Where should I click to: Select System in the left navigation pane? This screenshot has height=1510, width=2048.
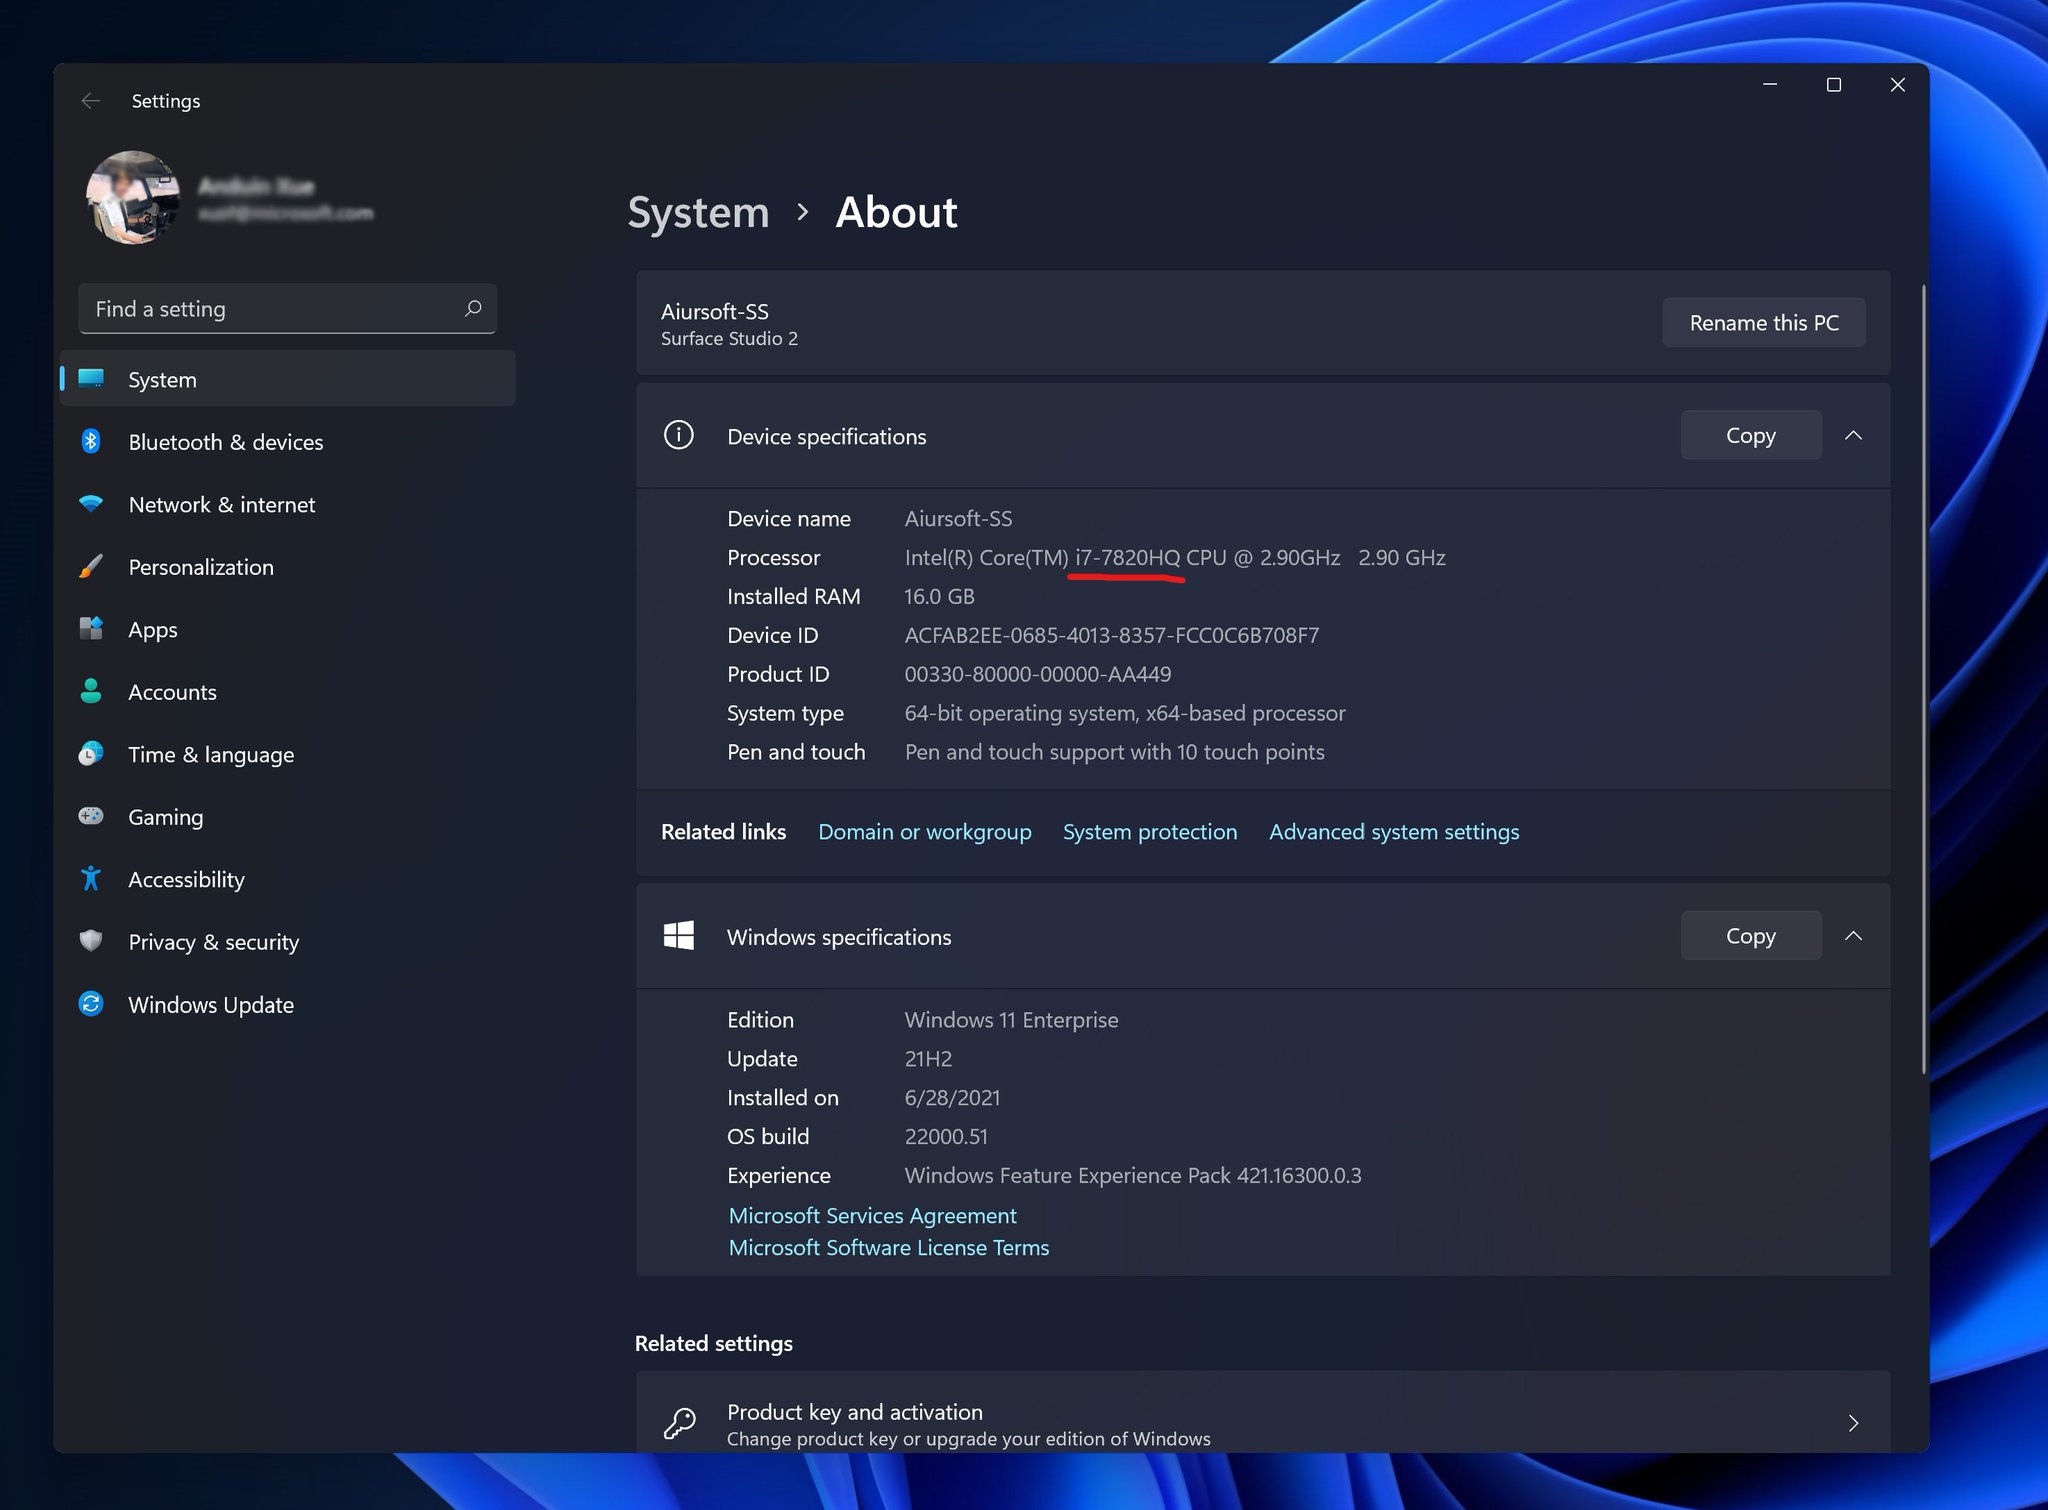click(x=162, y=379)
